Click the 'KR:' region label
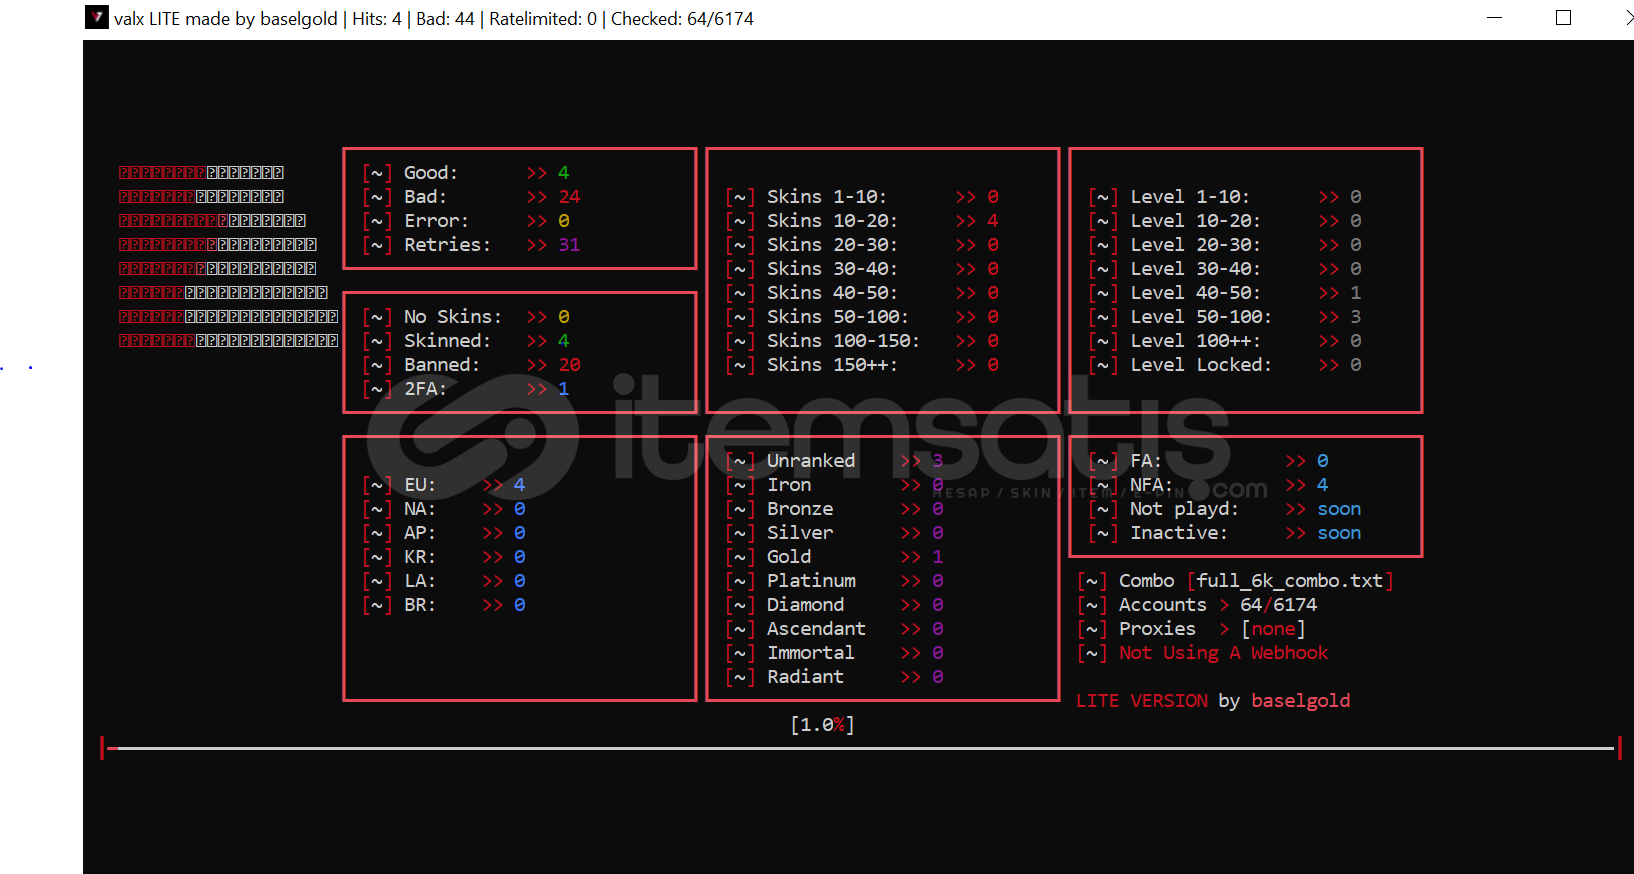Viewport: 1634px width, 874px height. [420, 557]
